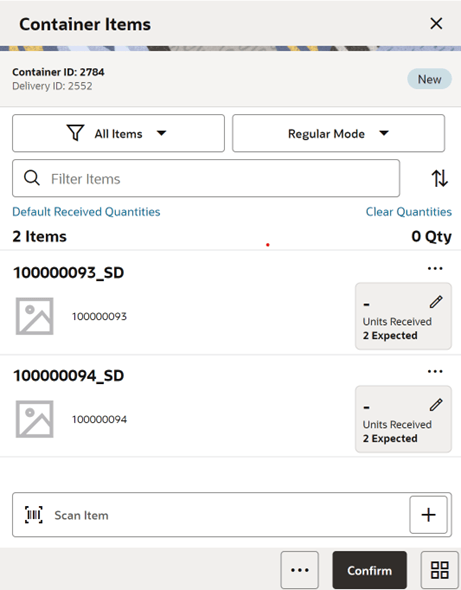Close the Container Items panel

coord(436,24)
